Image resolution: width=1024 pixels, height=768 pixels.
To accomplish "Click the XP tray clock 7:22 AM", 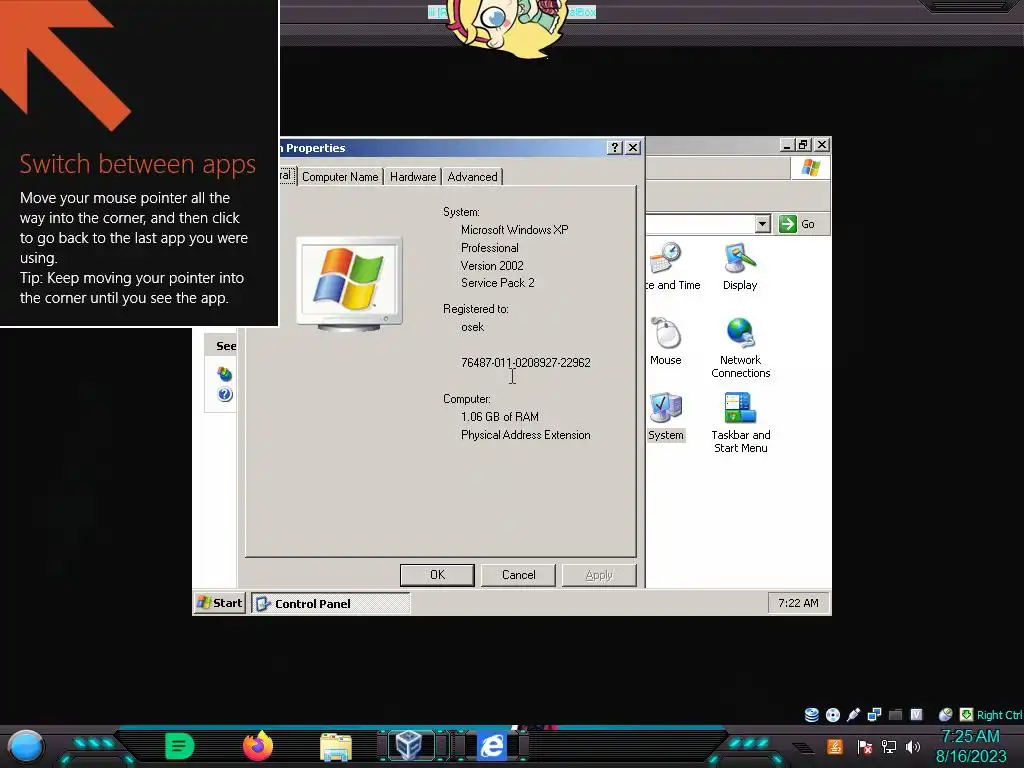I will (x=798, y=603).
